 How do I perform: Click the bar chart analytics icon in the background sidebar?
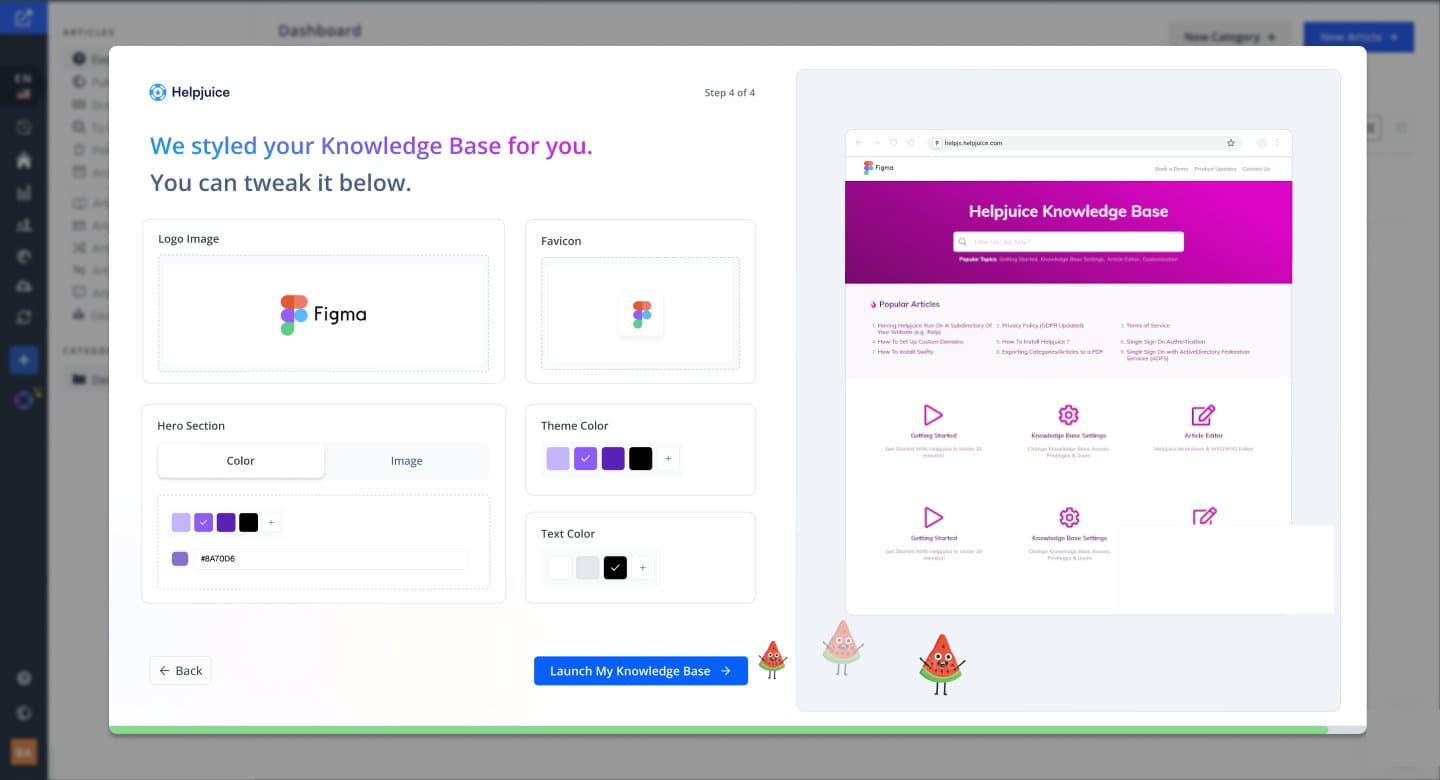(x=24, y=192)
